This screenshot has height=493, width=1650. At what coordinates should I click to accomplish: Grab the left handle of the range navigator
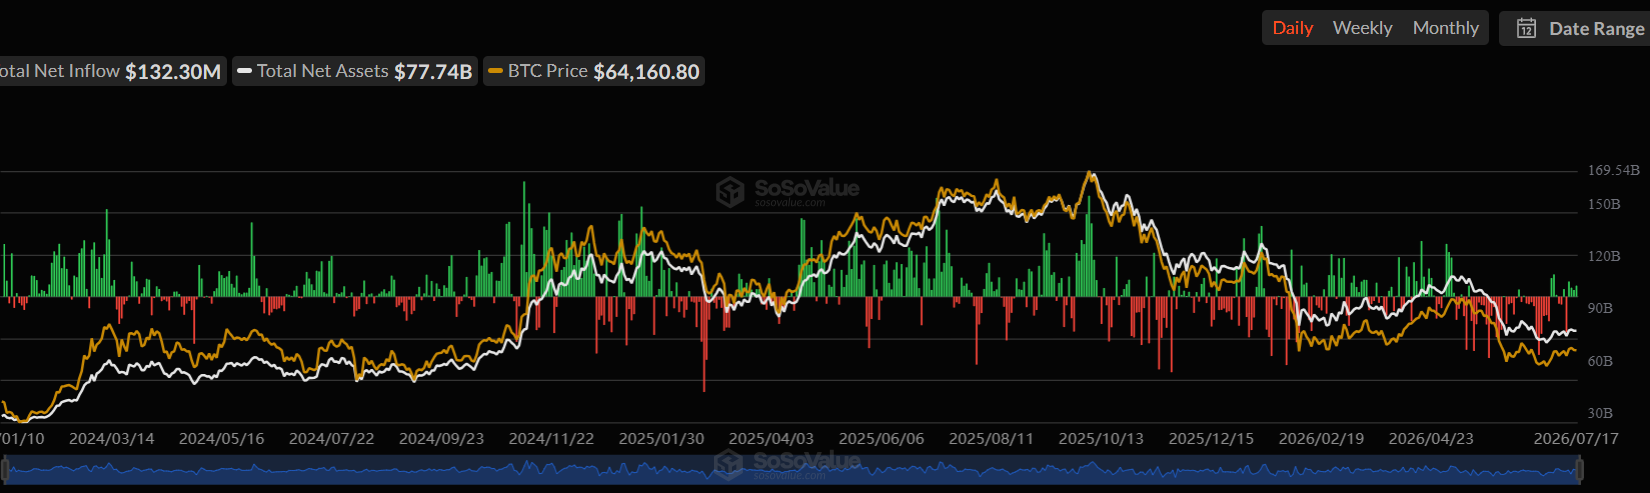5,469
